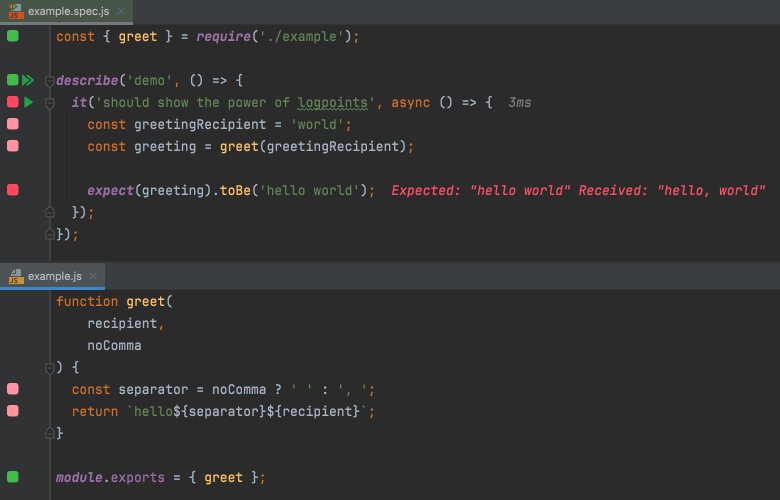Click green coverage marker beside describe line

point(13,80)
